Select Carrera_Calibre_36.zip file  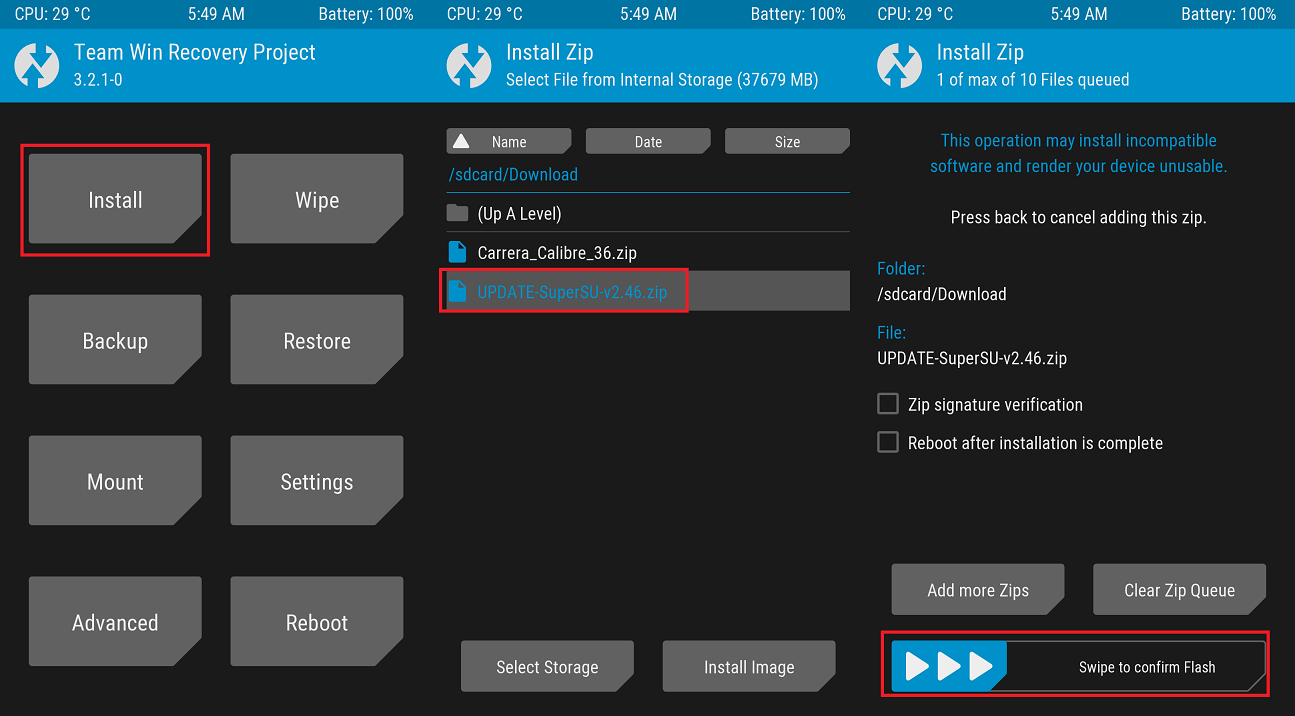[648, 252]
